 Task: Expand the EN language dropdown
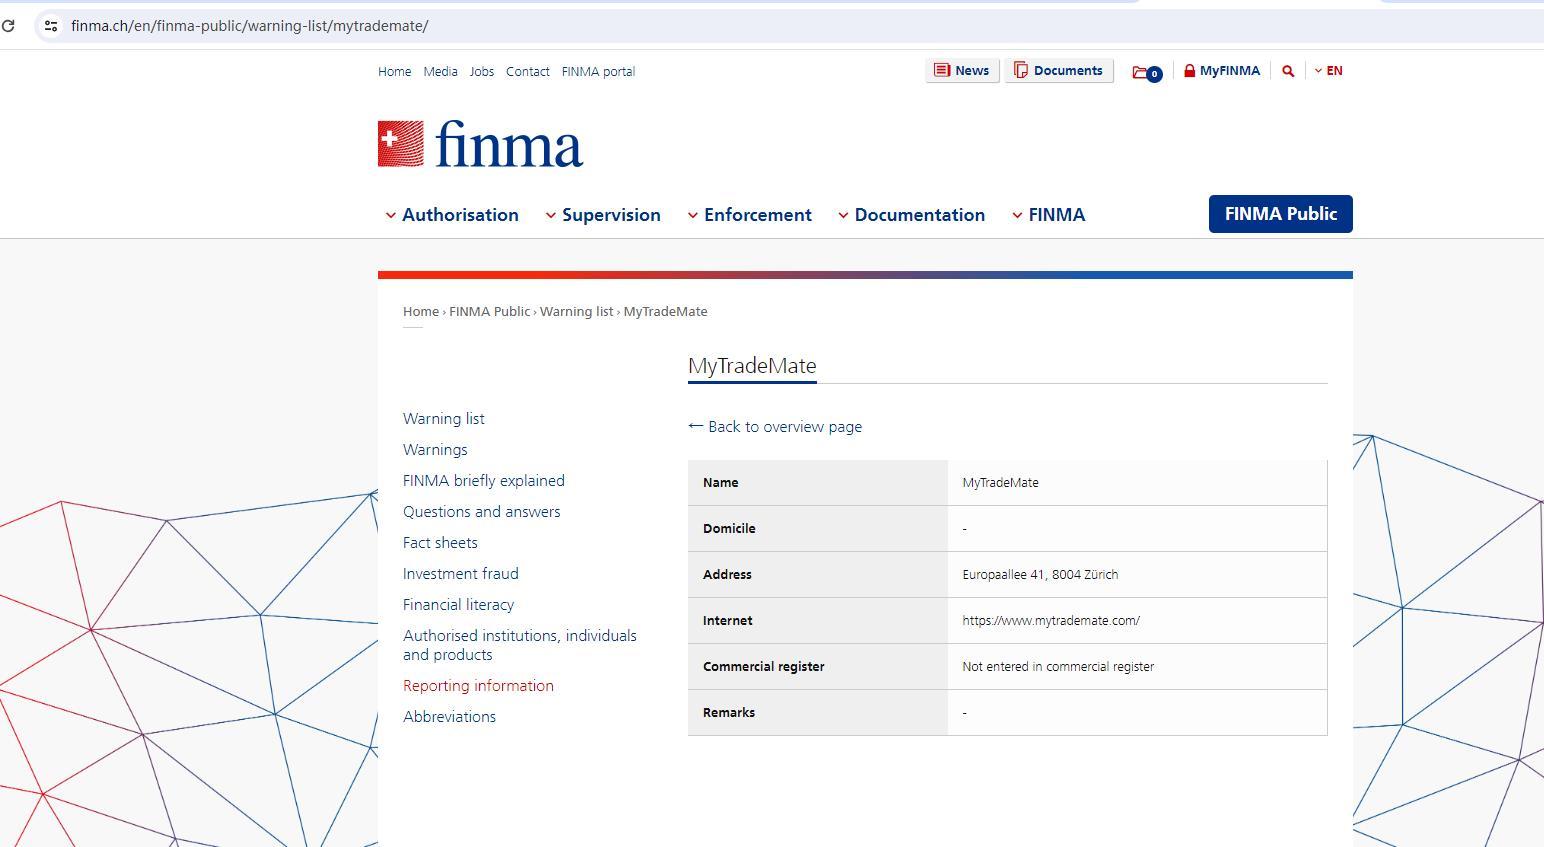[1328, 71]
